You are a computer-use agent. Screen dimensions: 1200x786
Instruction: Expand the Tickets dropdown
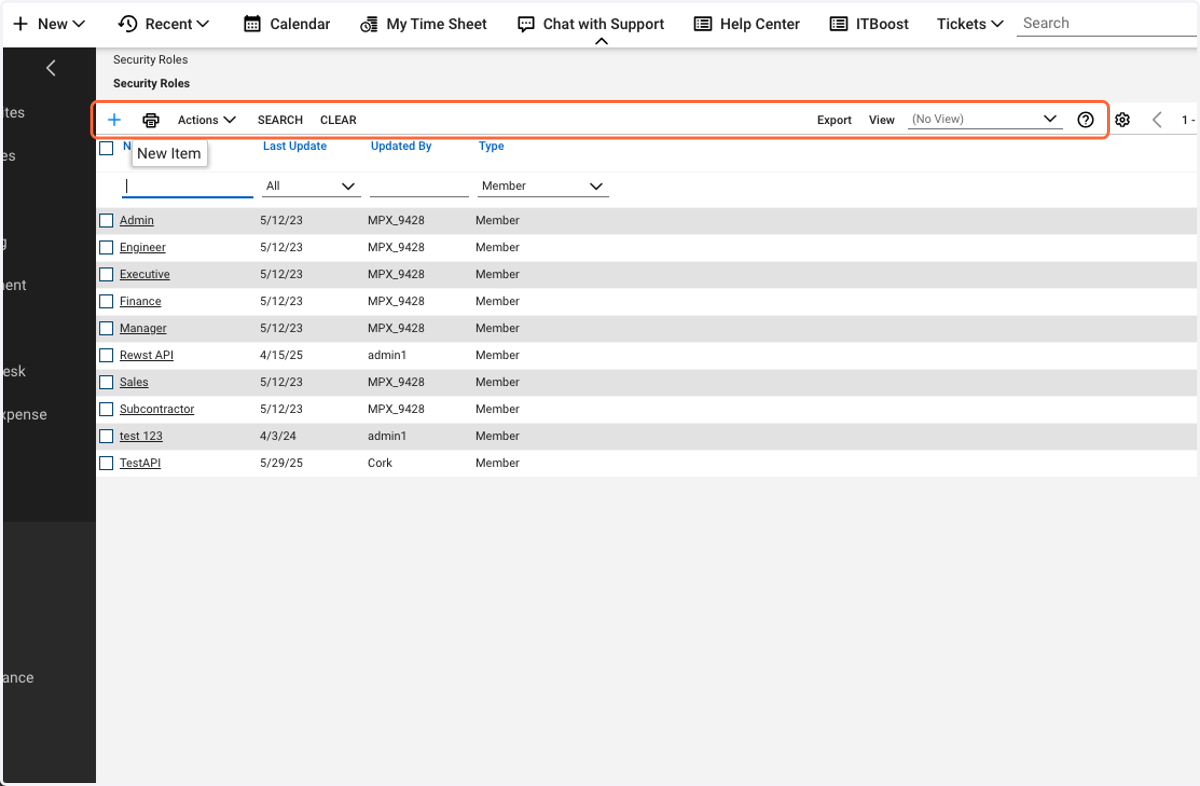(x=970, y=24)
